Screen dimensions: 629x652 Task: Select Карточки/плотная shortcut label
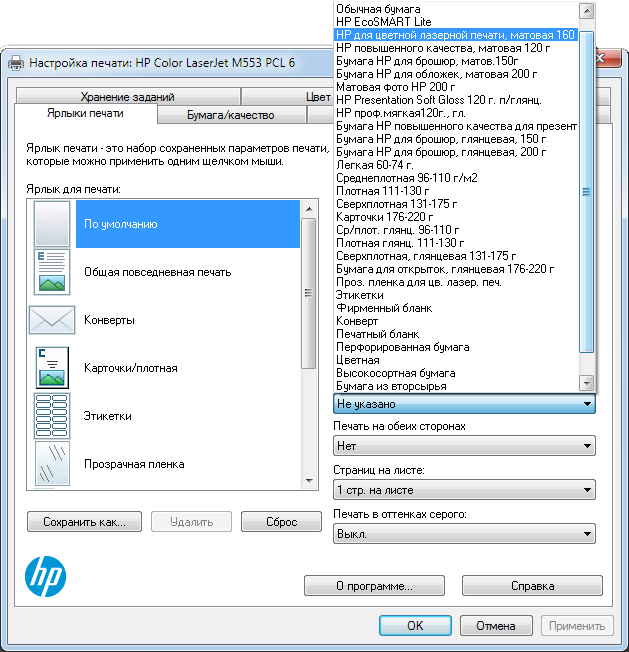[131, 368]
